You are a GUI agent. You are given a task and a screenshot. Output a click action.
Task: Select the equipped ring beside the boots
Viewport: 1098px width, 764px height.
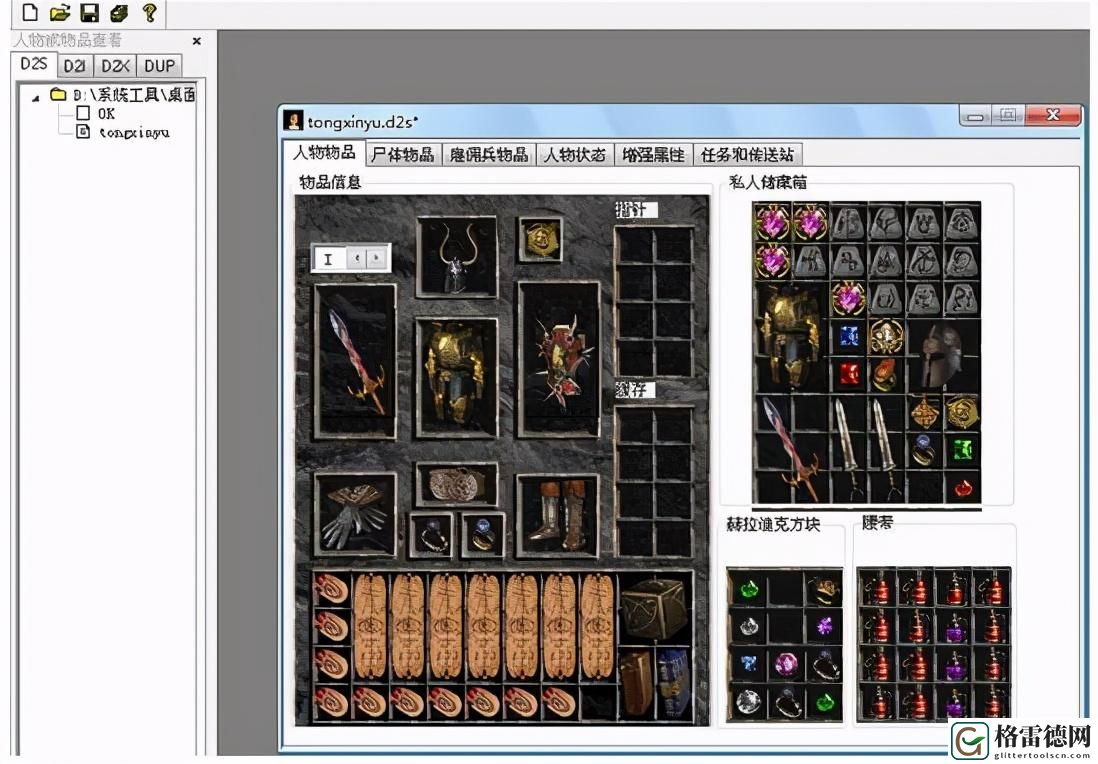tap(483, 536)
